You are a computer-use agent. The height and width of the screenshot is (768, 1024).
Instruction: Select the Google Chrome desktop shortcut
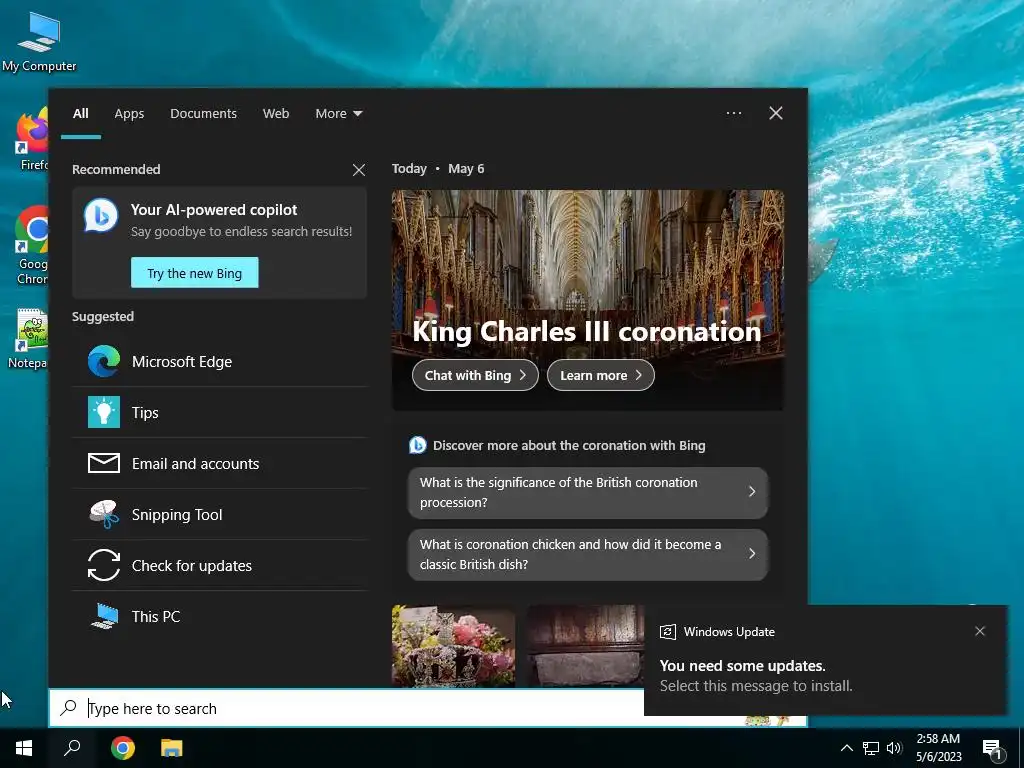tap(33, 245)
